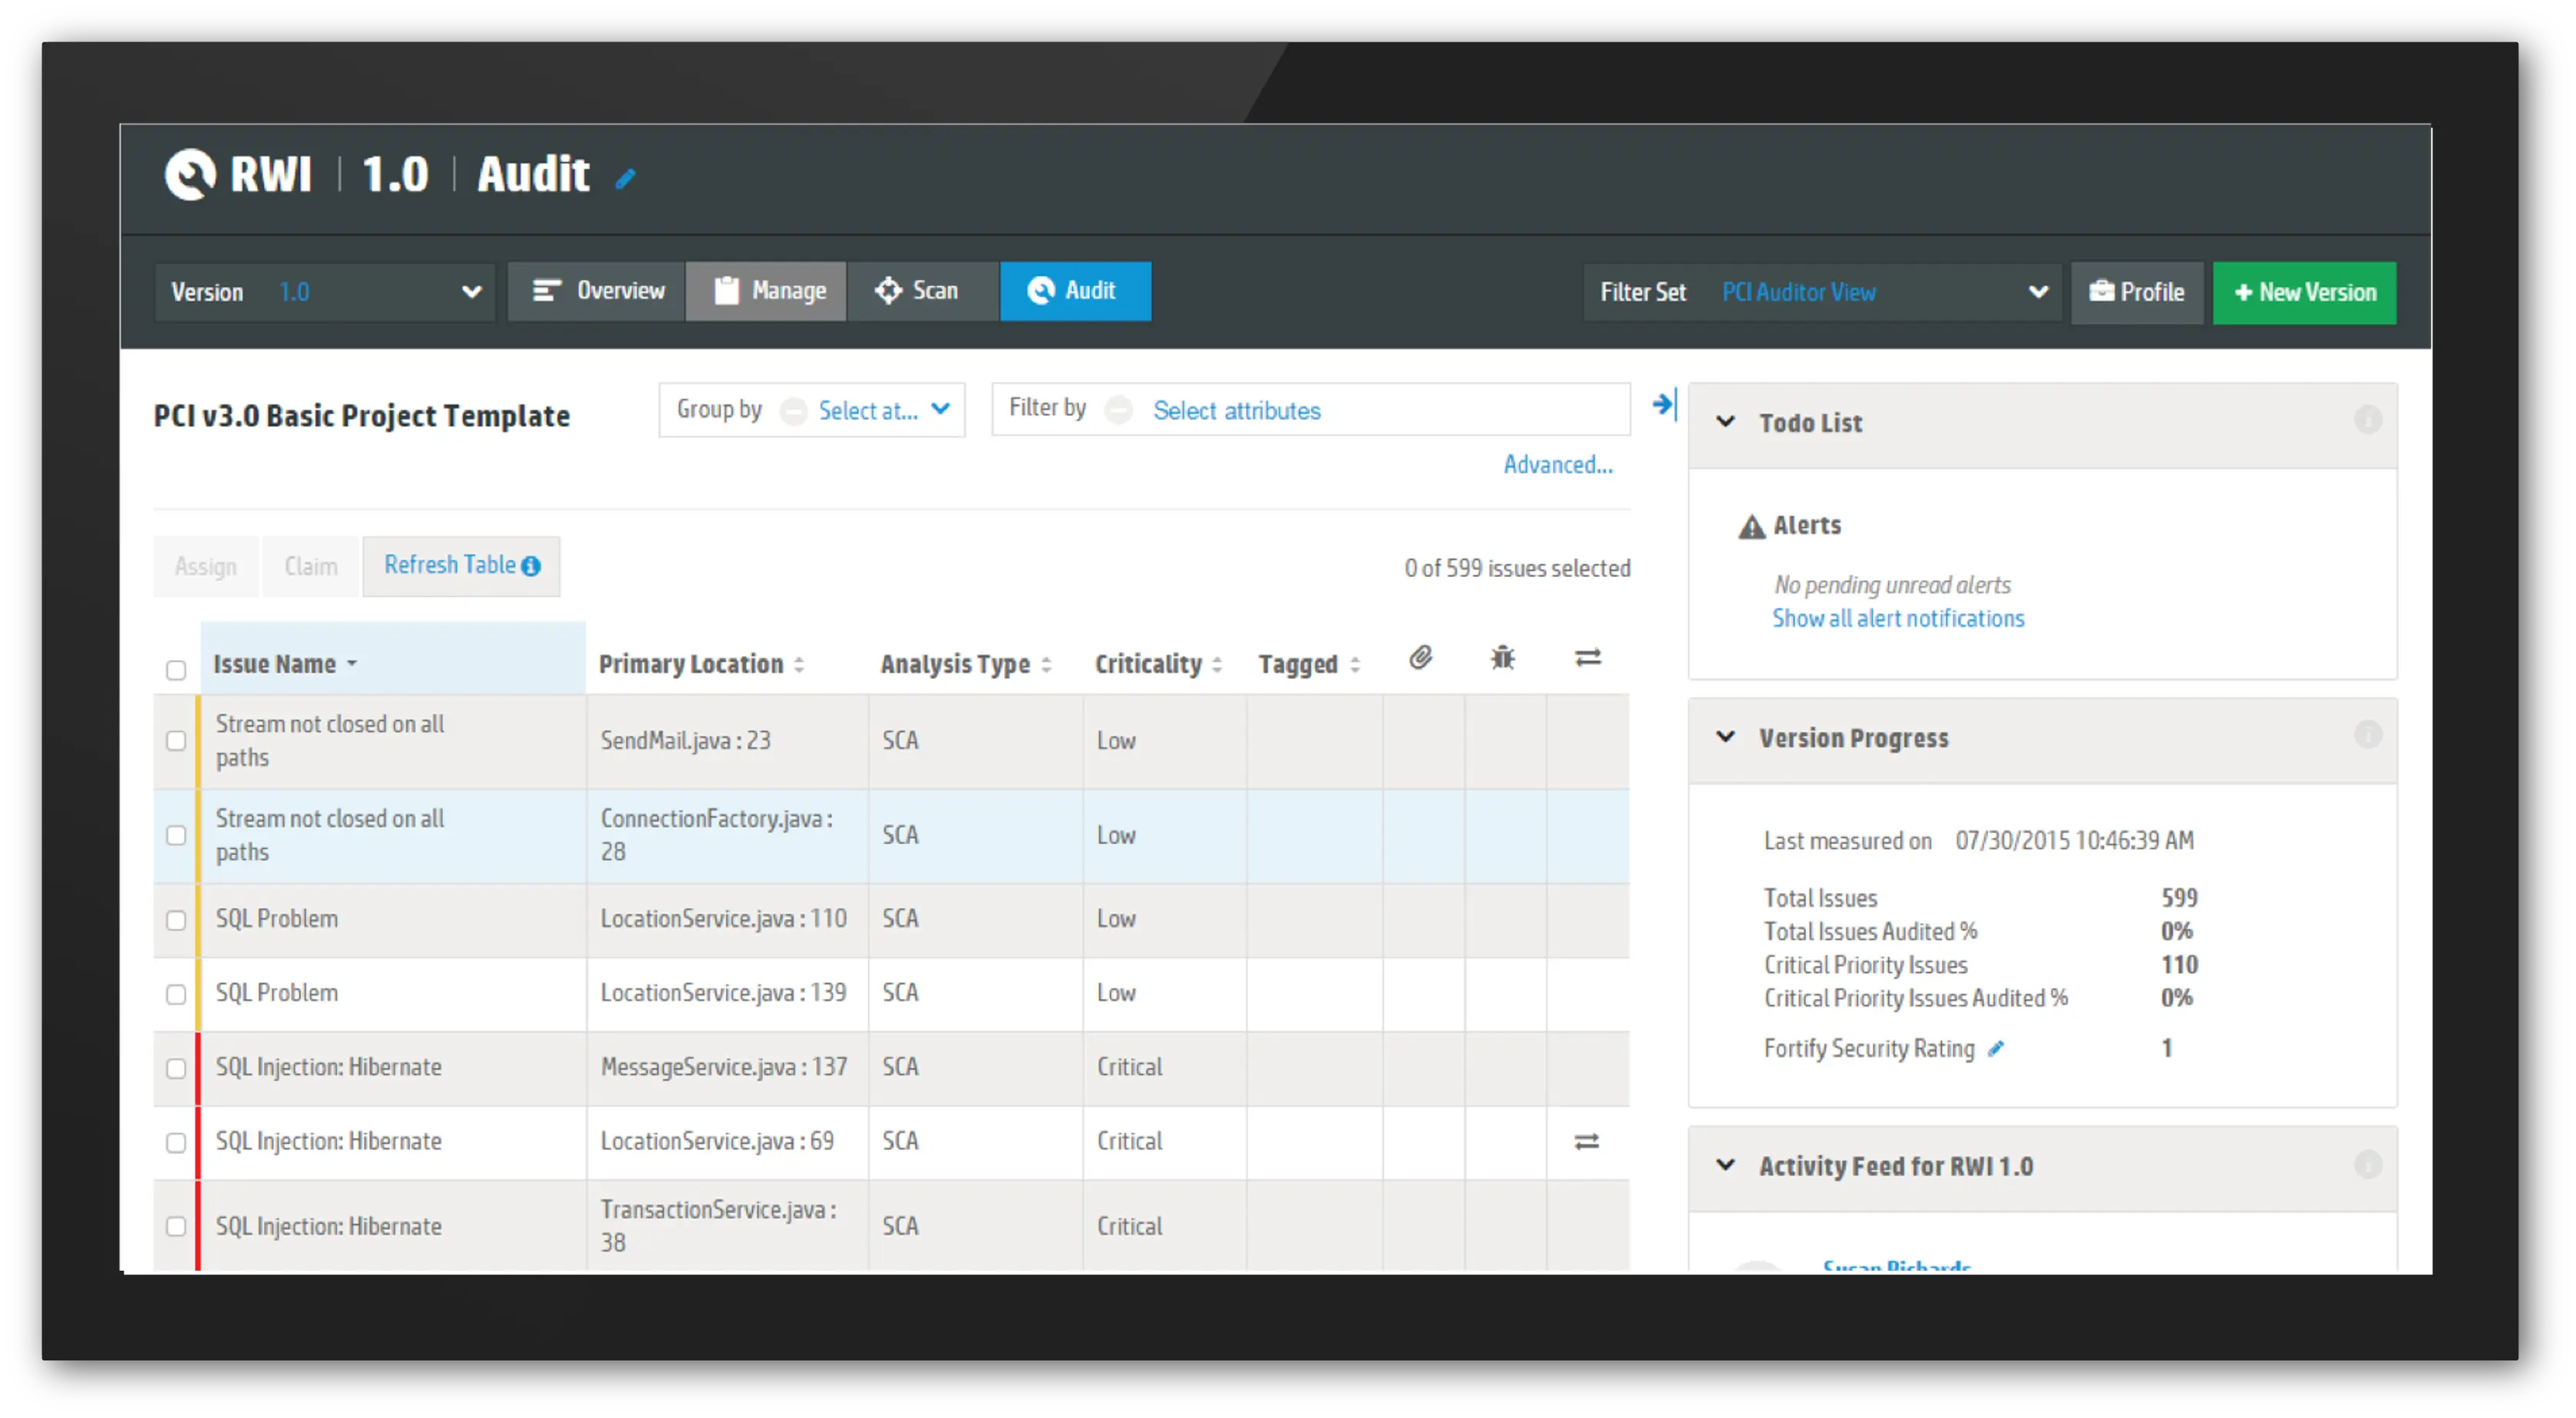Viewport: 2576px width, 1418px height.
Task: Click the pencil edit icon beside the Audit title
Action: pyautogui.click(x=625, y=179)
